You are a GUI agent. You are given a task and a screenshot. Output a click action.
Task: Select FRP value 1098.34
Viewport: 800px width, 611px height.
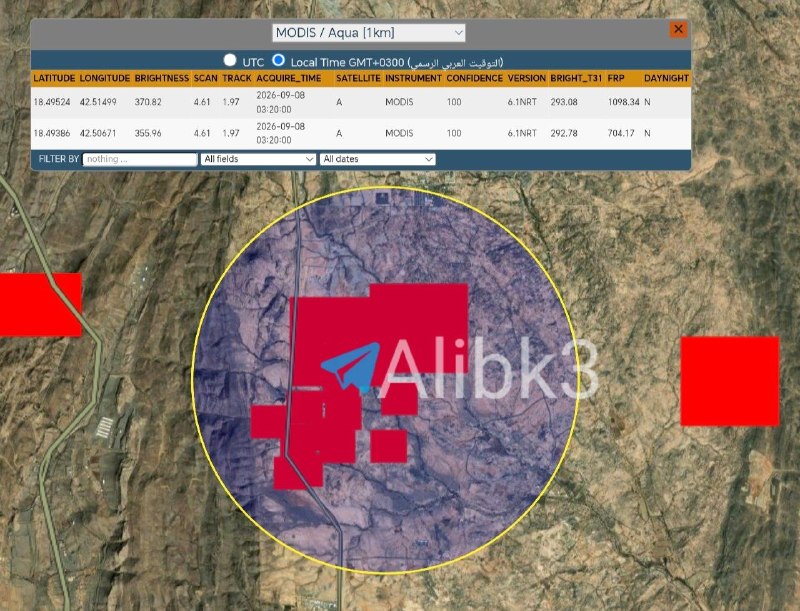(x=623, y=102)
